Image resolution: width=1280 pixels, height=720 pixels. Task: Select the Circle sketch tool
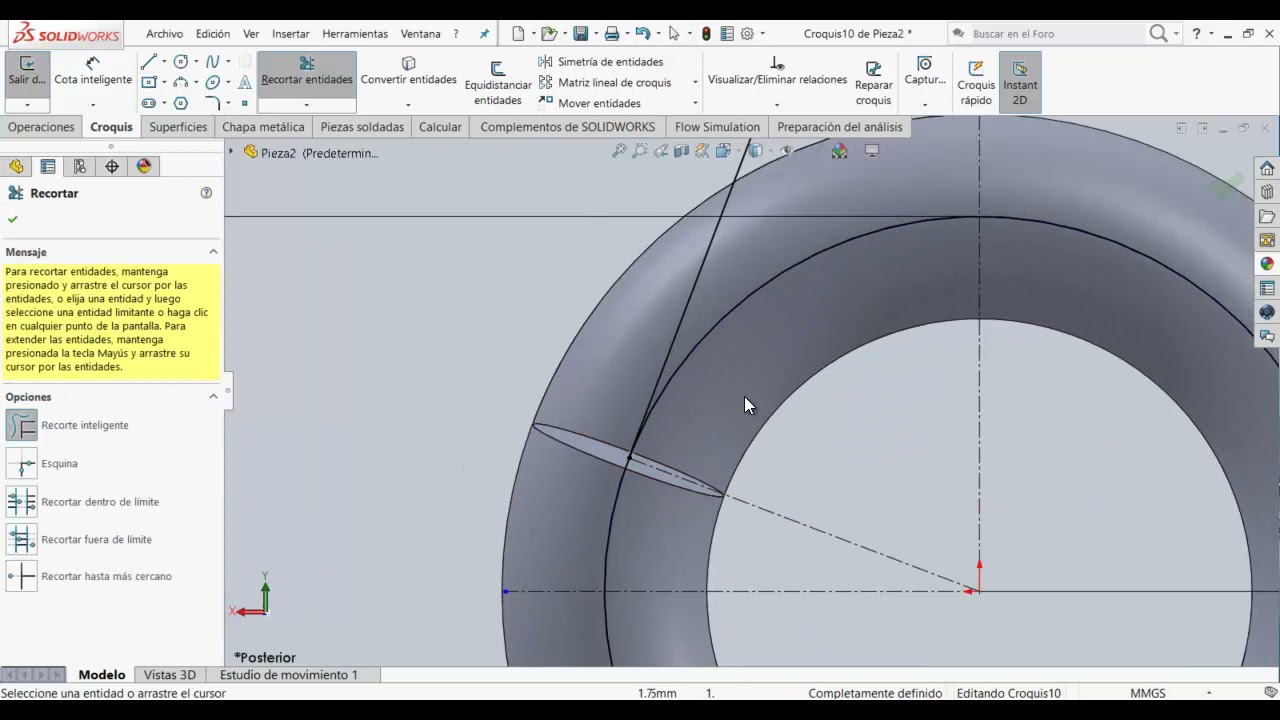pyautogui.click(x=181, y=62)
